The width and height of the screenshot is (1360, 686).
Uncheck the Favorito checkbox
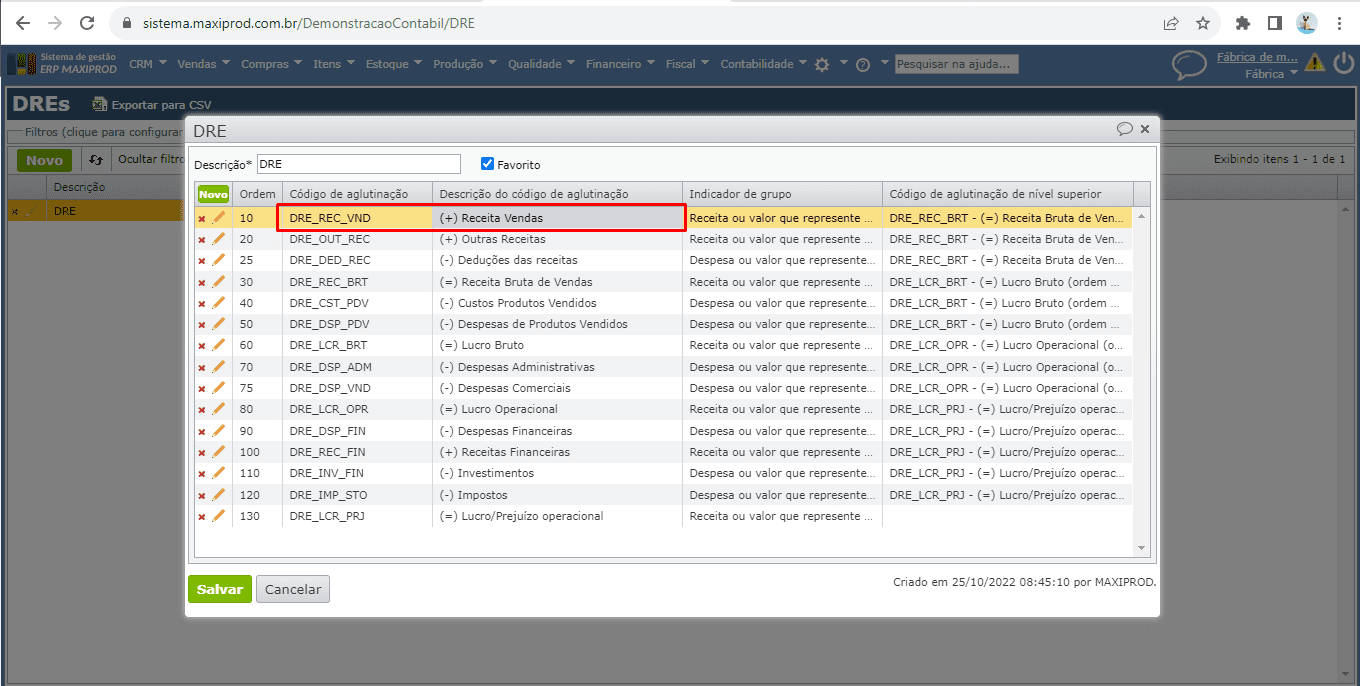click(x=488, y=164)
